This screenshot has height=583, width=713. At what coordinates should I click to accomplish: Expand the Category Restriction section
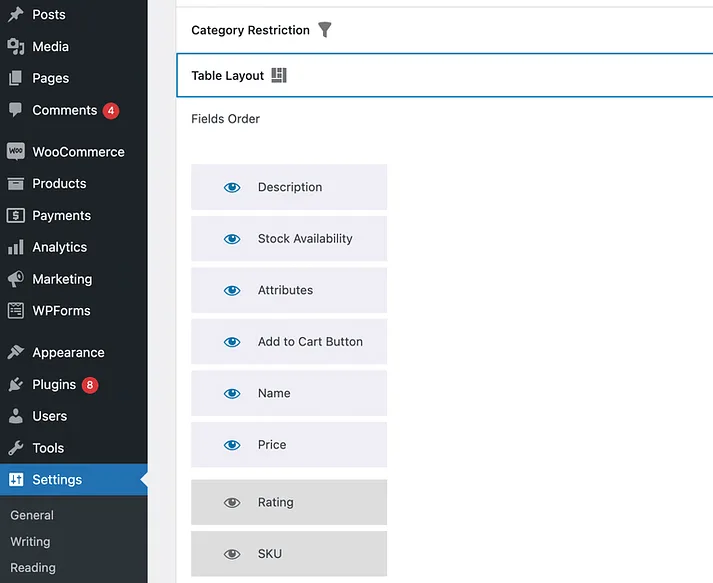point(444,30)
